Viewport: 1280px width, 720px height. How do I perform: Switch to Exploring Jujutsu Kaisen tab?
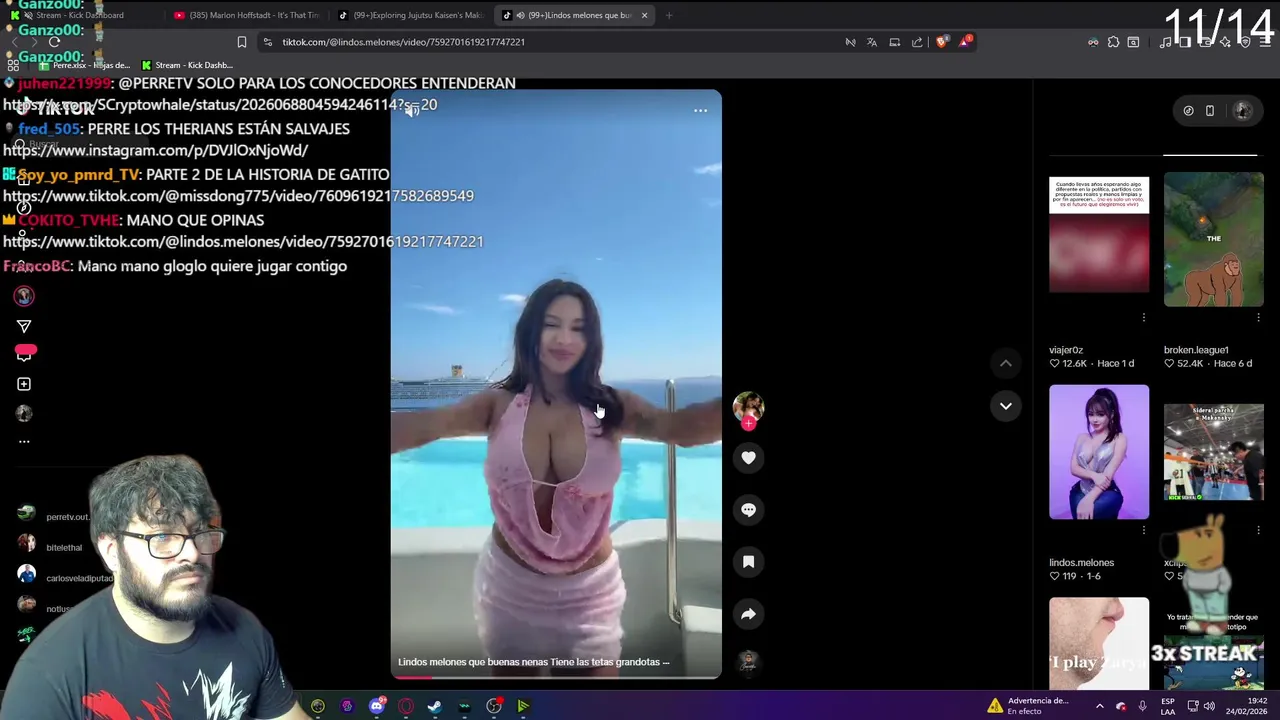410,15
